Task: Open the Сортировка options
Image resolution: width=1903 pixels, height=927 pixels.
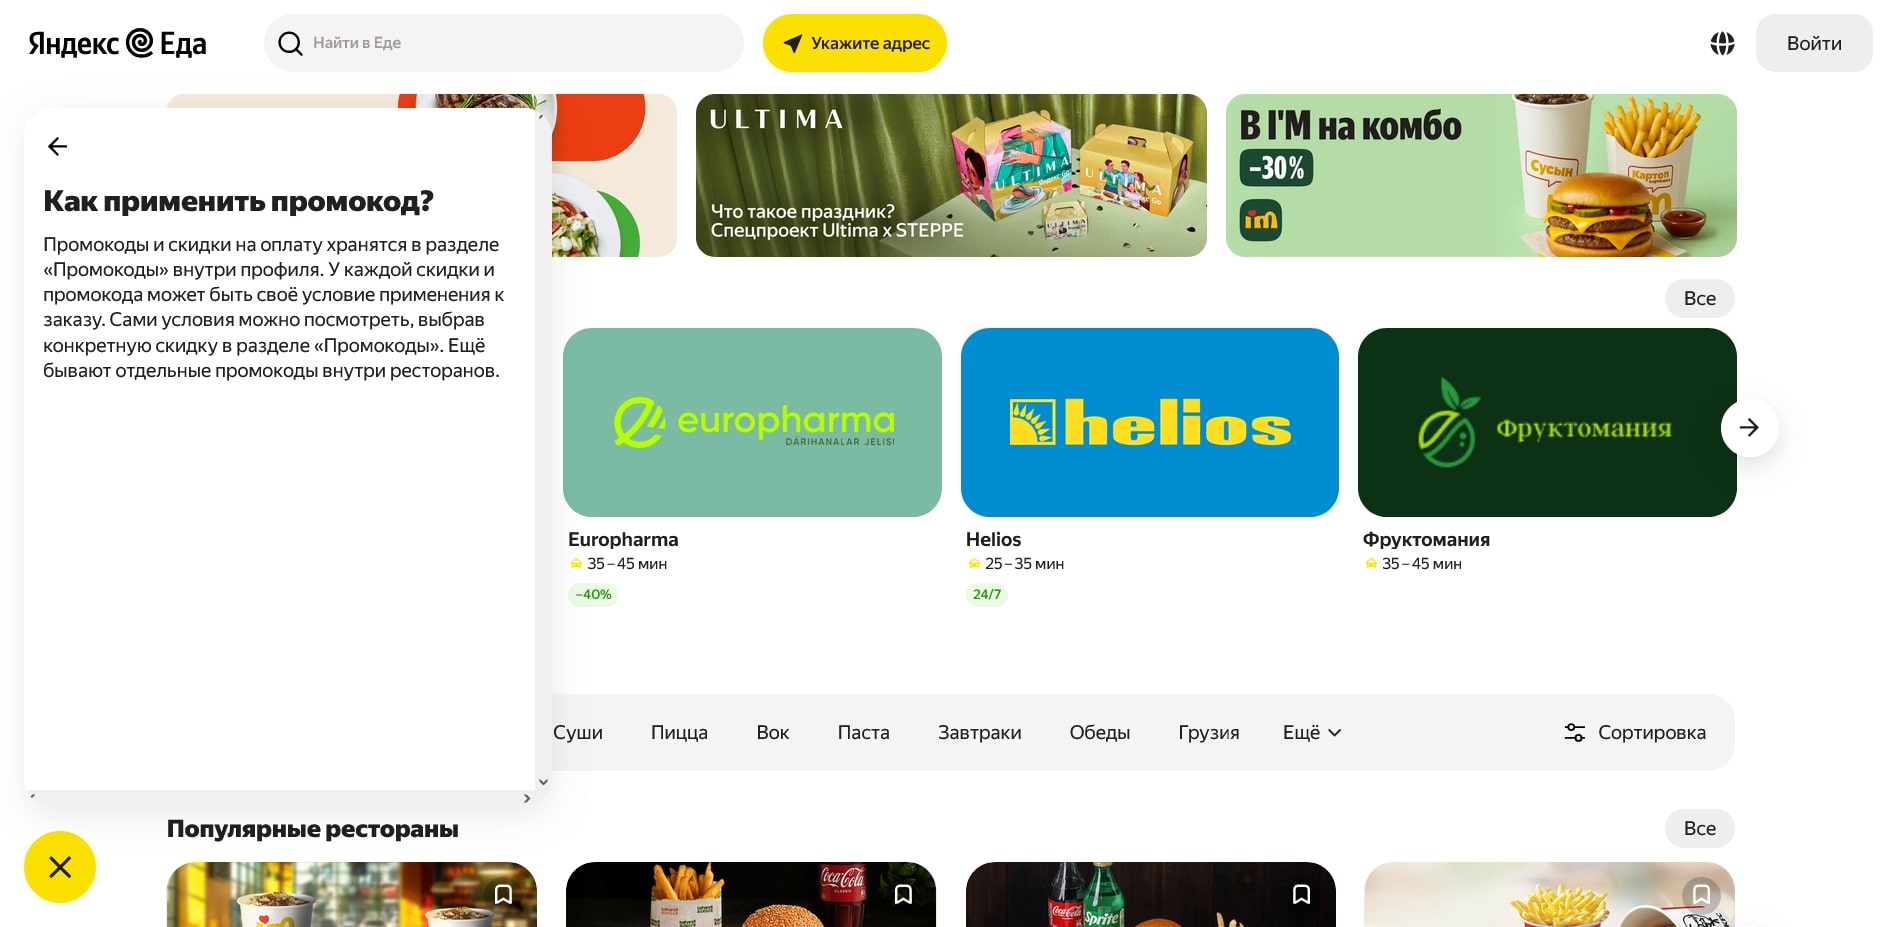Action: [1635, 732]
